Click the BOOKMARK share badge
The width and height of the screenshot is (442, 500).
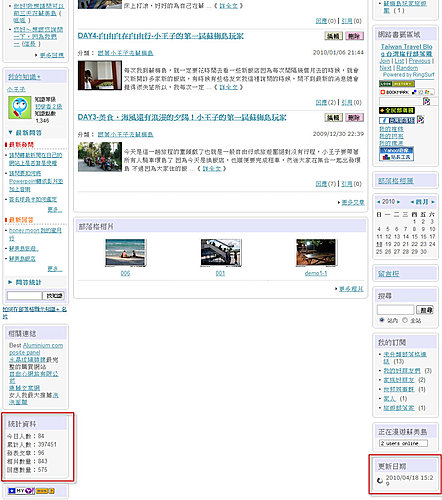406,92
